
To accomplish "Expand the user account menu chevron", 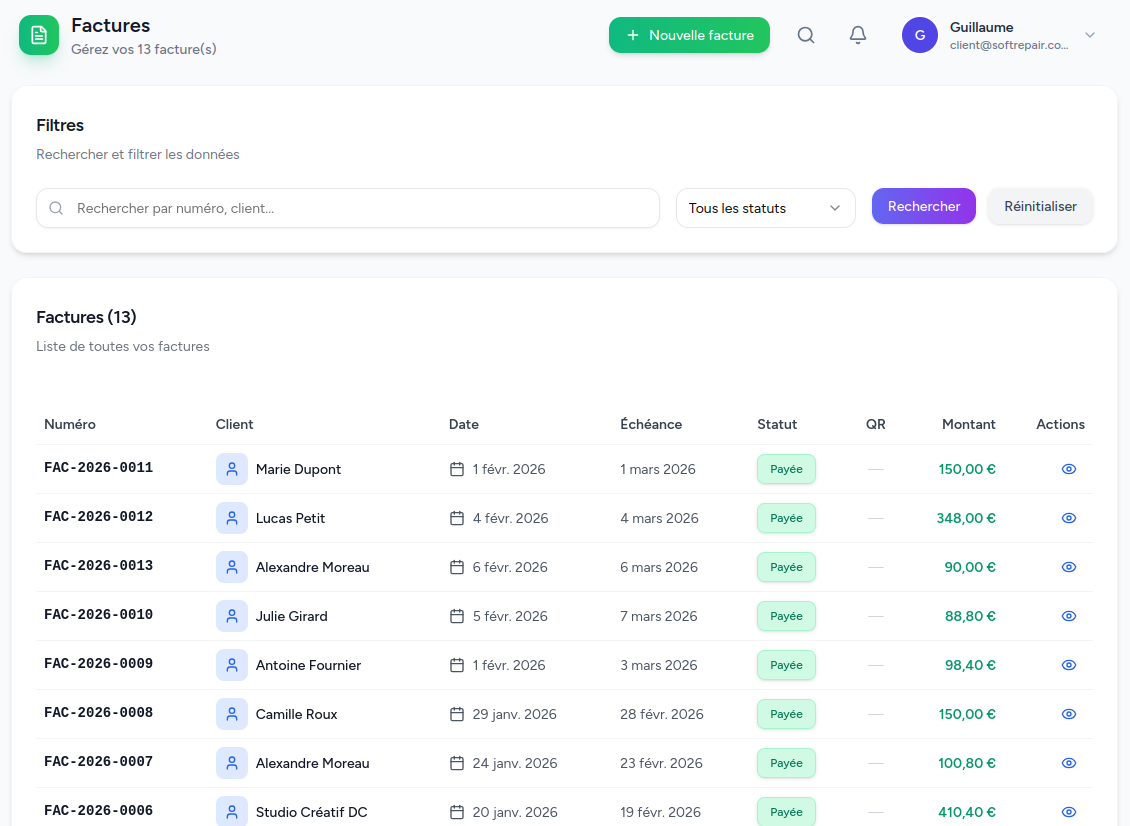I will click(1090, 35).
